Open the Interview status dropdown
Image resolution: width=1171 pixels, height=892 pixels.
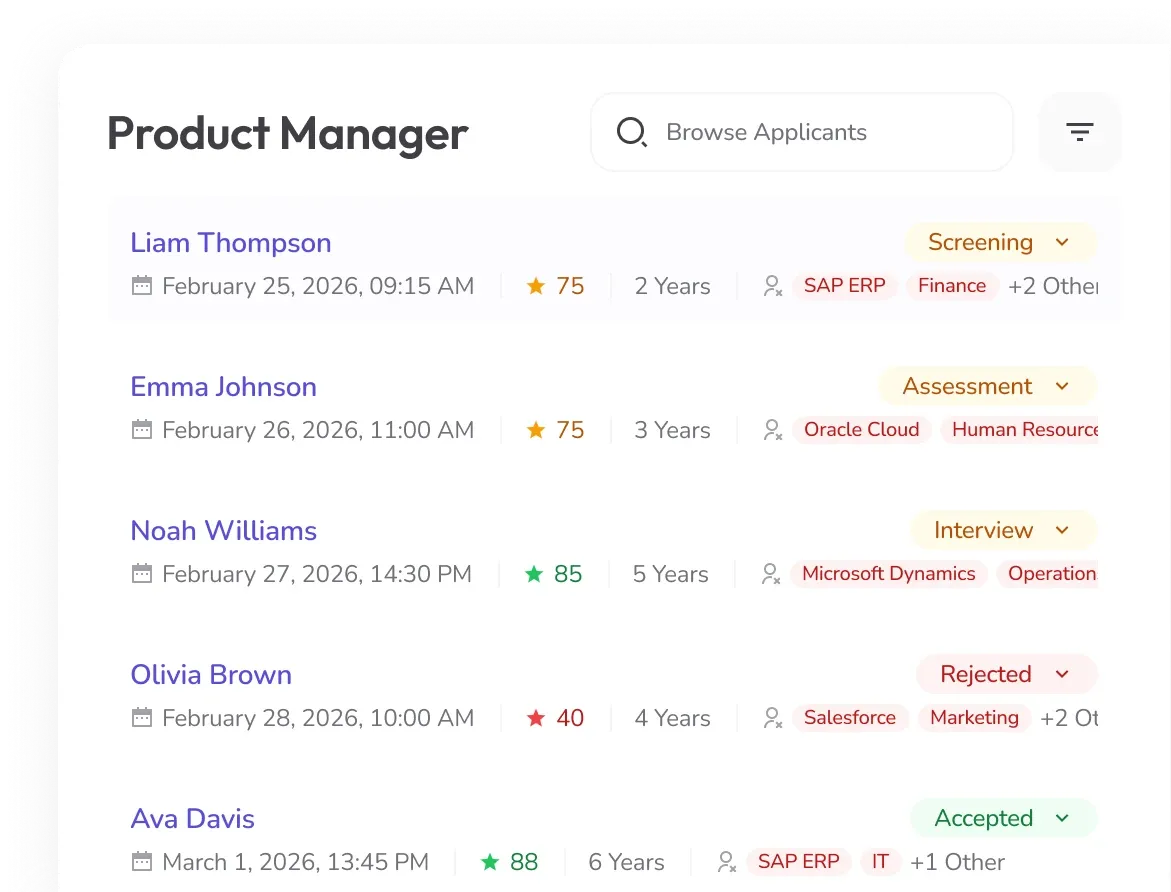(1003, 530)
